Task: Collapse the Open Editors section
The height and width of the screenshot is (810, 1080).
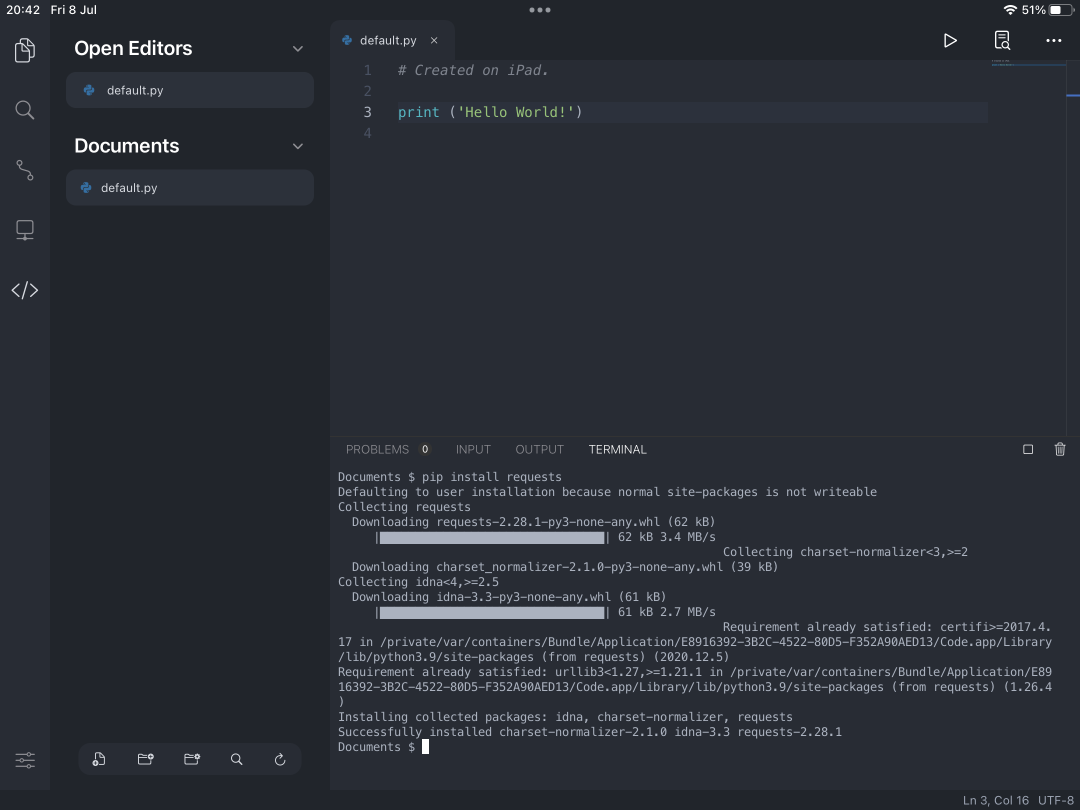Action: pos(297,49)
